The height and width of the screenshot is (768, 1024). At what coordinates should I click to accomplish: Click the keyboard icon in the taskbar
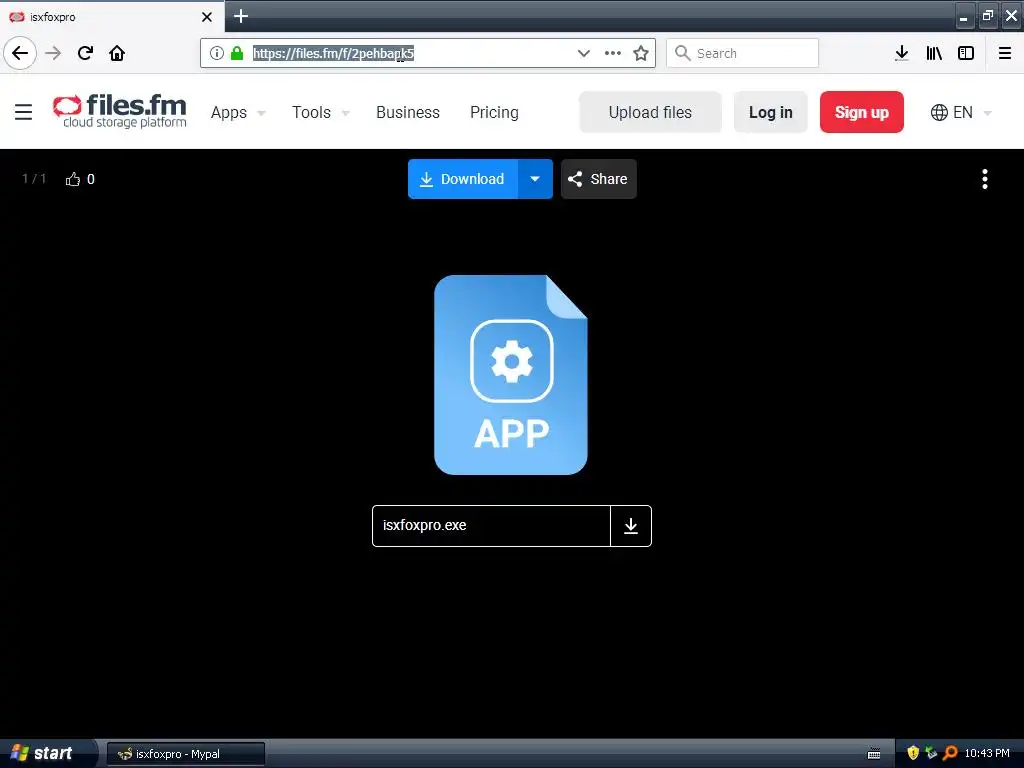pyautogui.click(x=874, y=754)
